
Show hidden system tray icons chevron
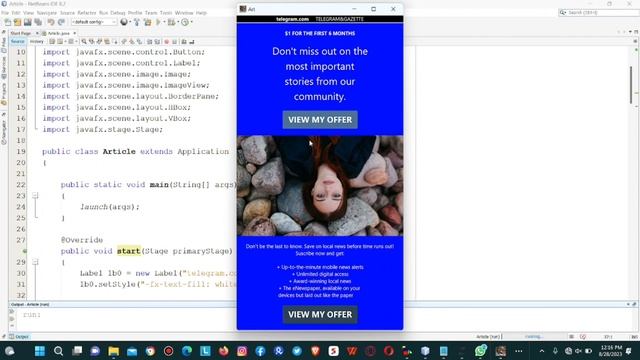542,351
